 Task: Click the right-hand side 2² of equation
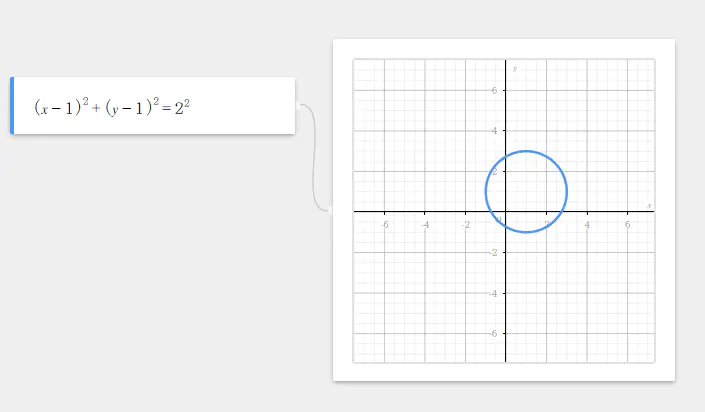181,105
